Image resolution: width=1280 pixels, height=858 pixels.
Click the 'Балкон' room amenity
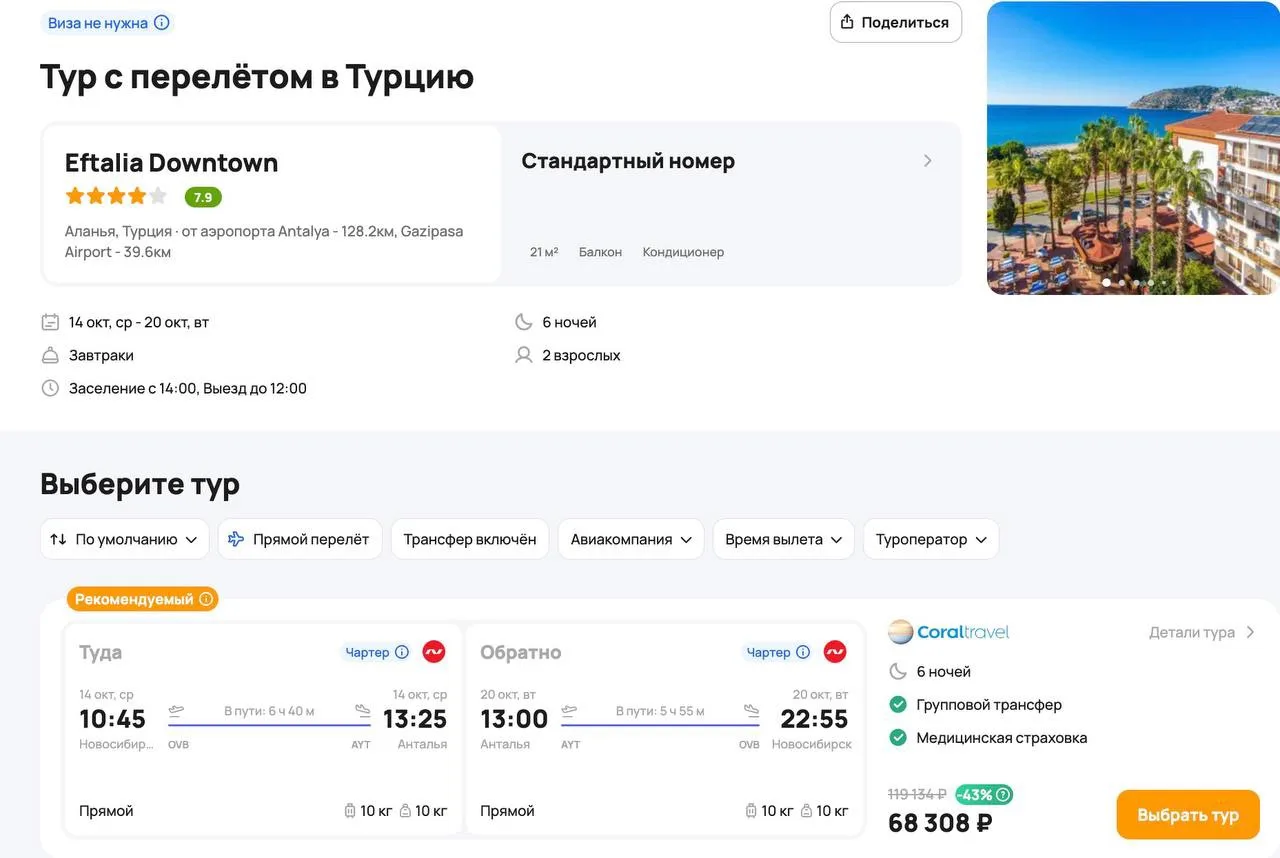tap(600, 252)
